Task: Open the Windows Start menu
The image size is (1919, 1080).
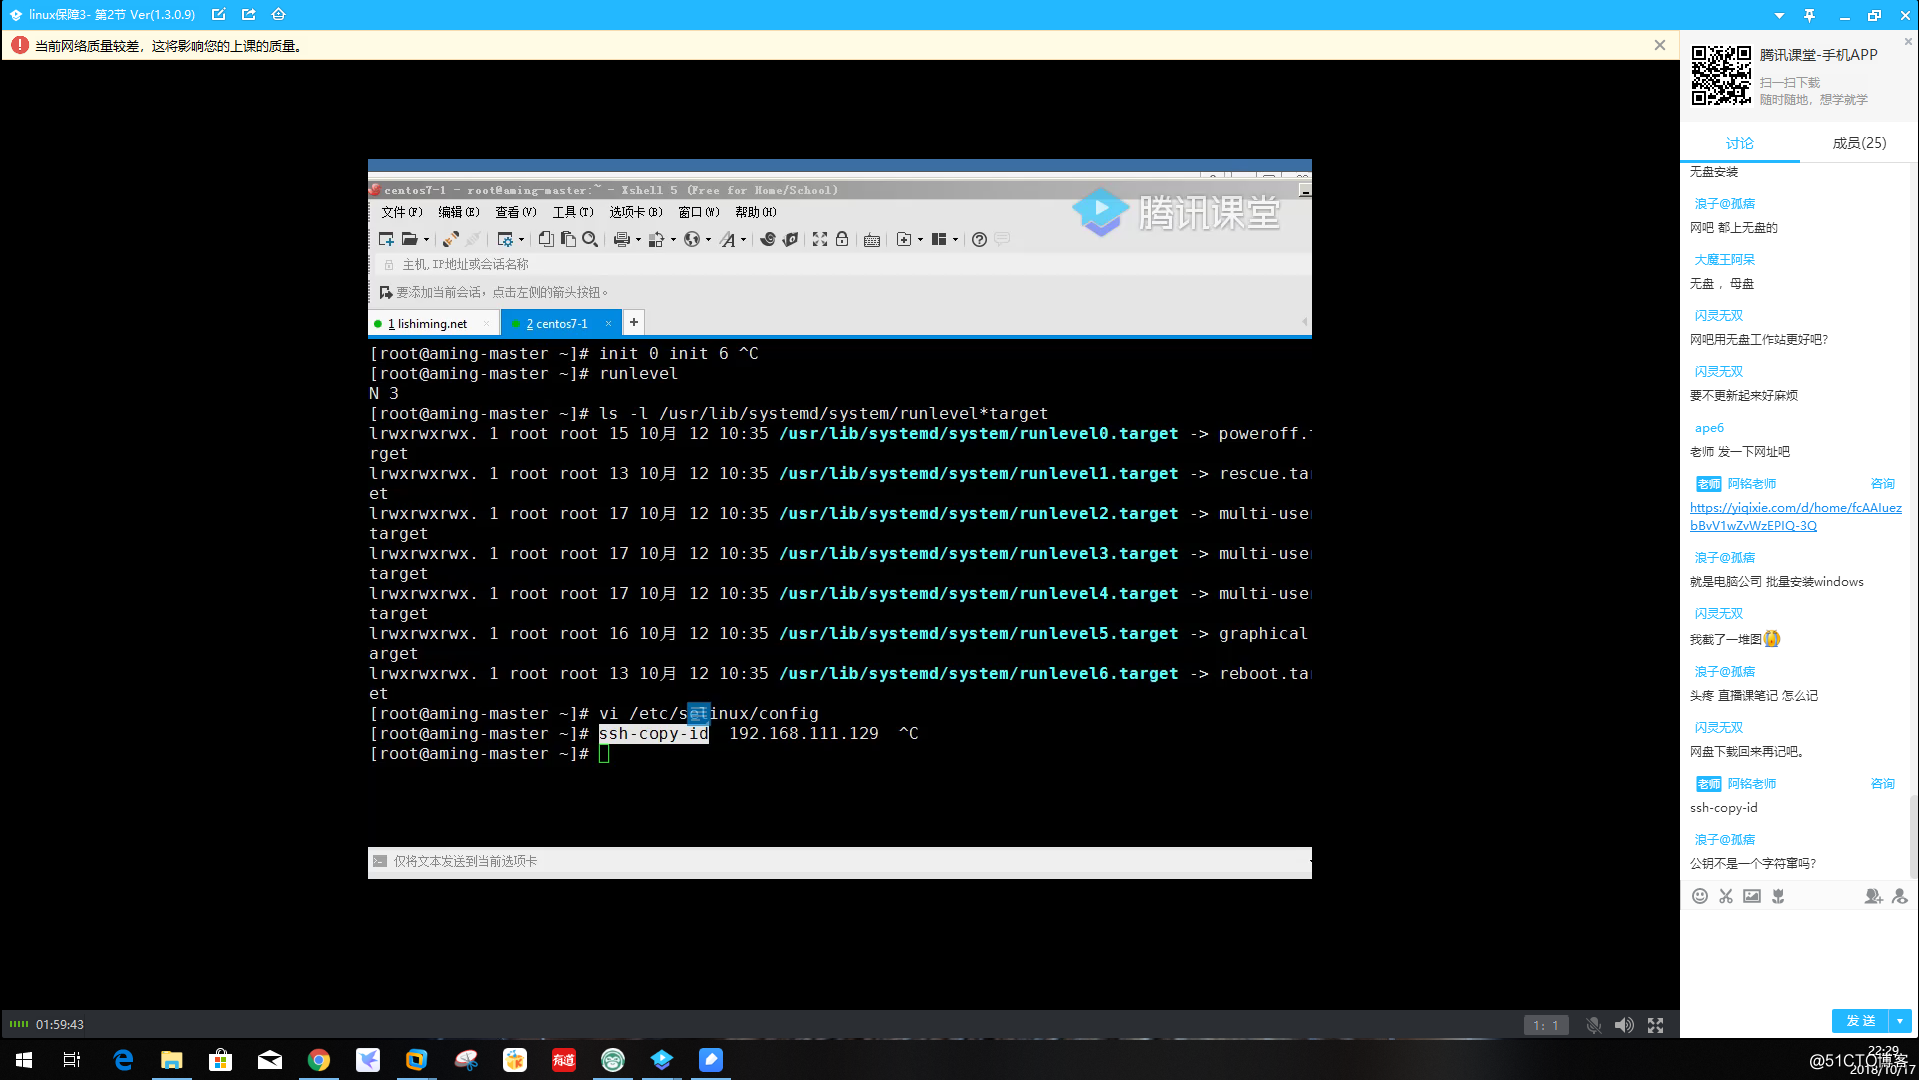Action: (x=24, y=1060)
